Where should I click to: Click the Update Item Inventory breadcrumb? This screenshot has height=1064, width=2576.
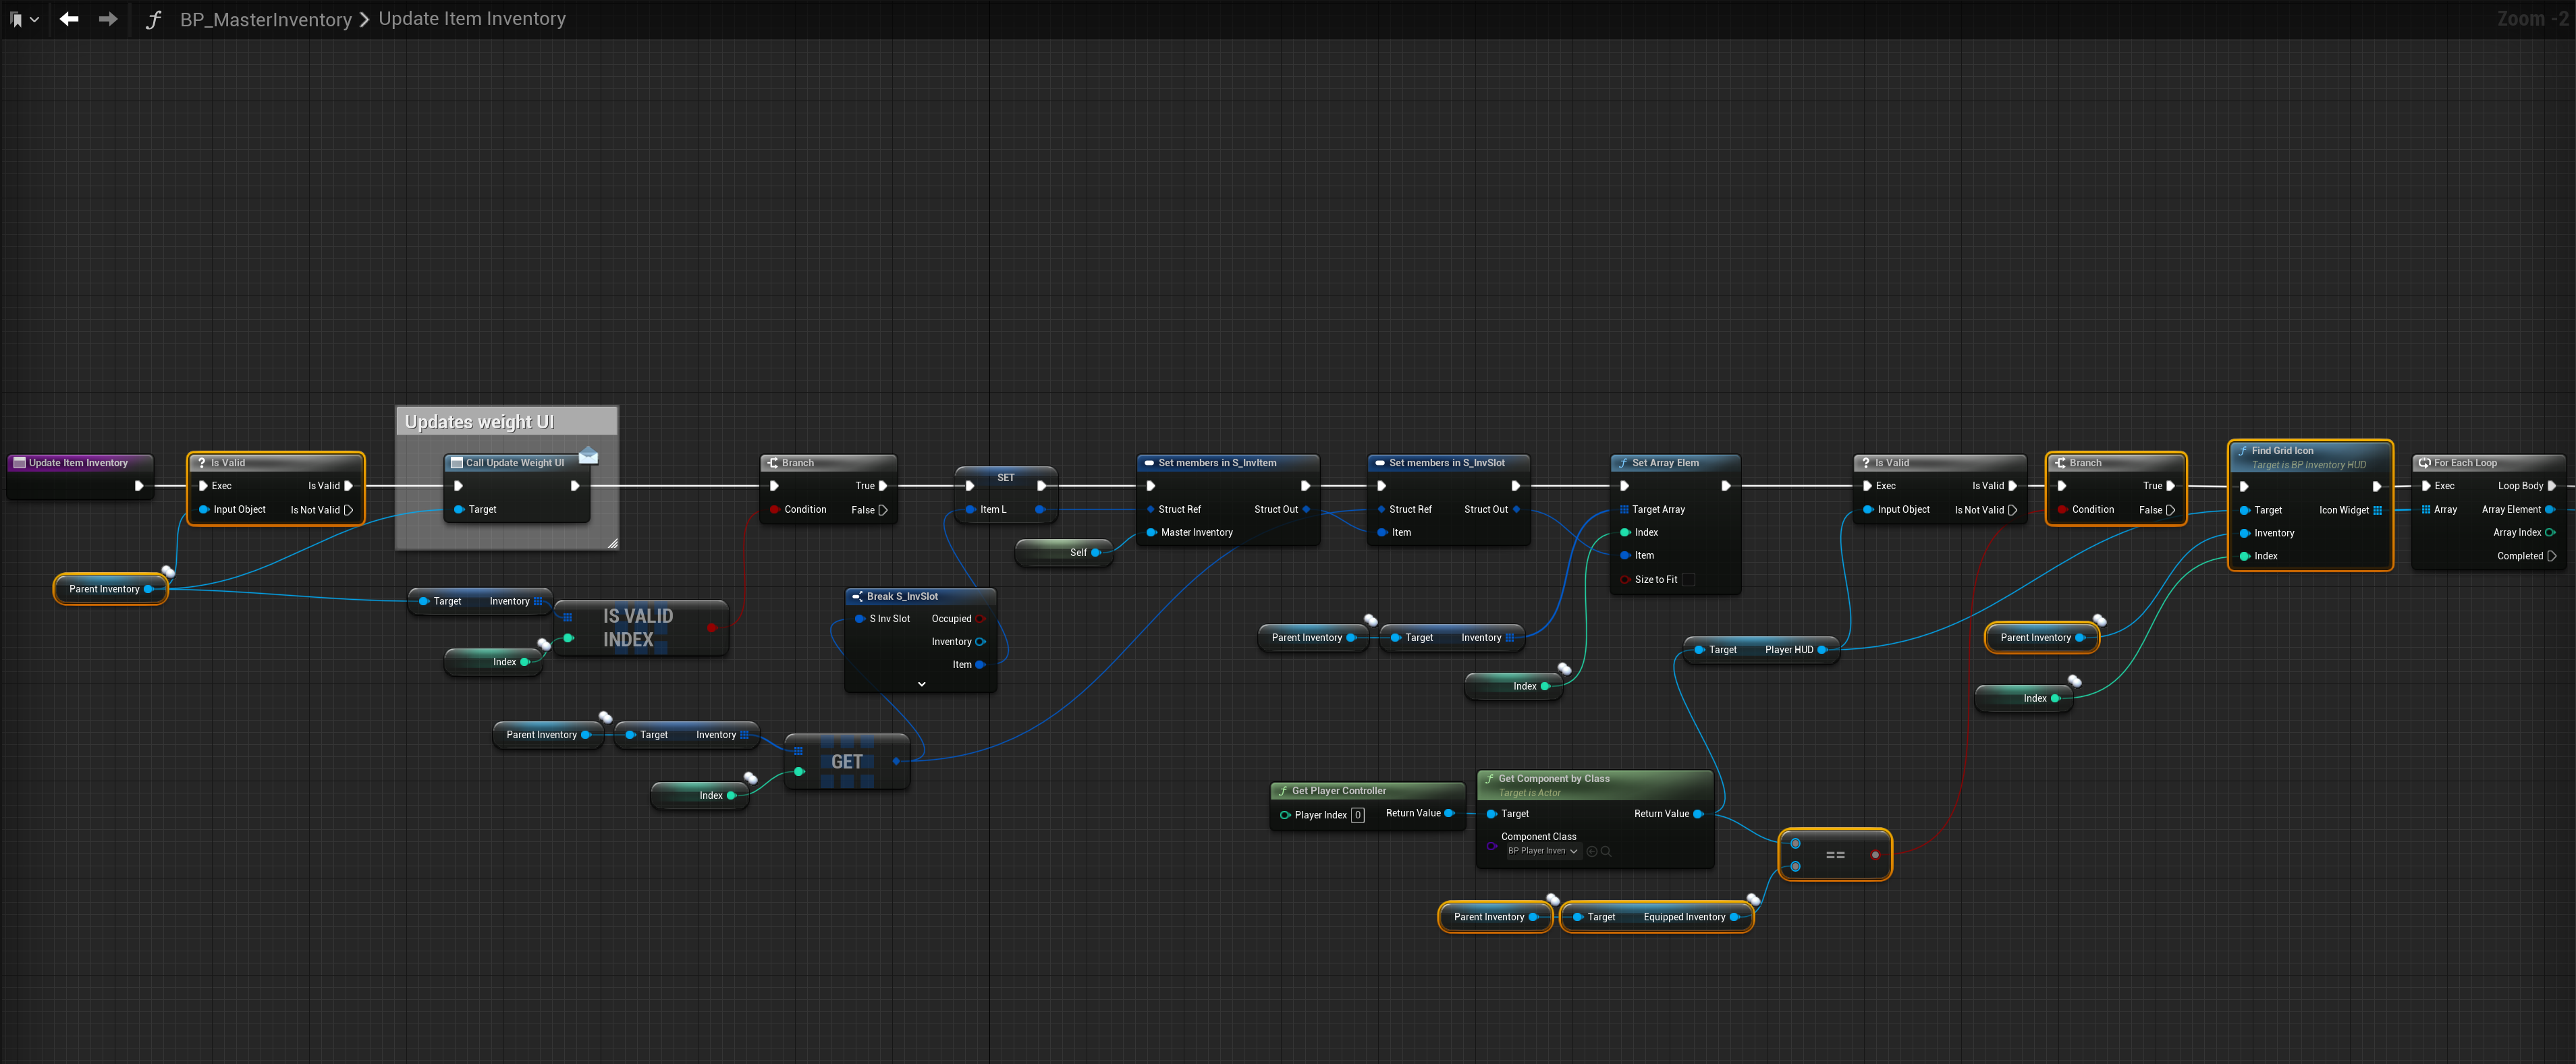click(471, 19)
